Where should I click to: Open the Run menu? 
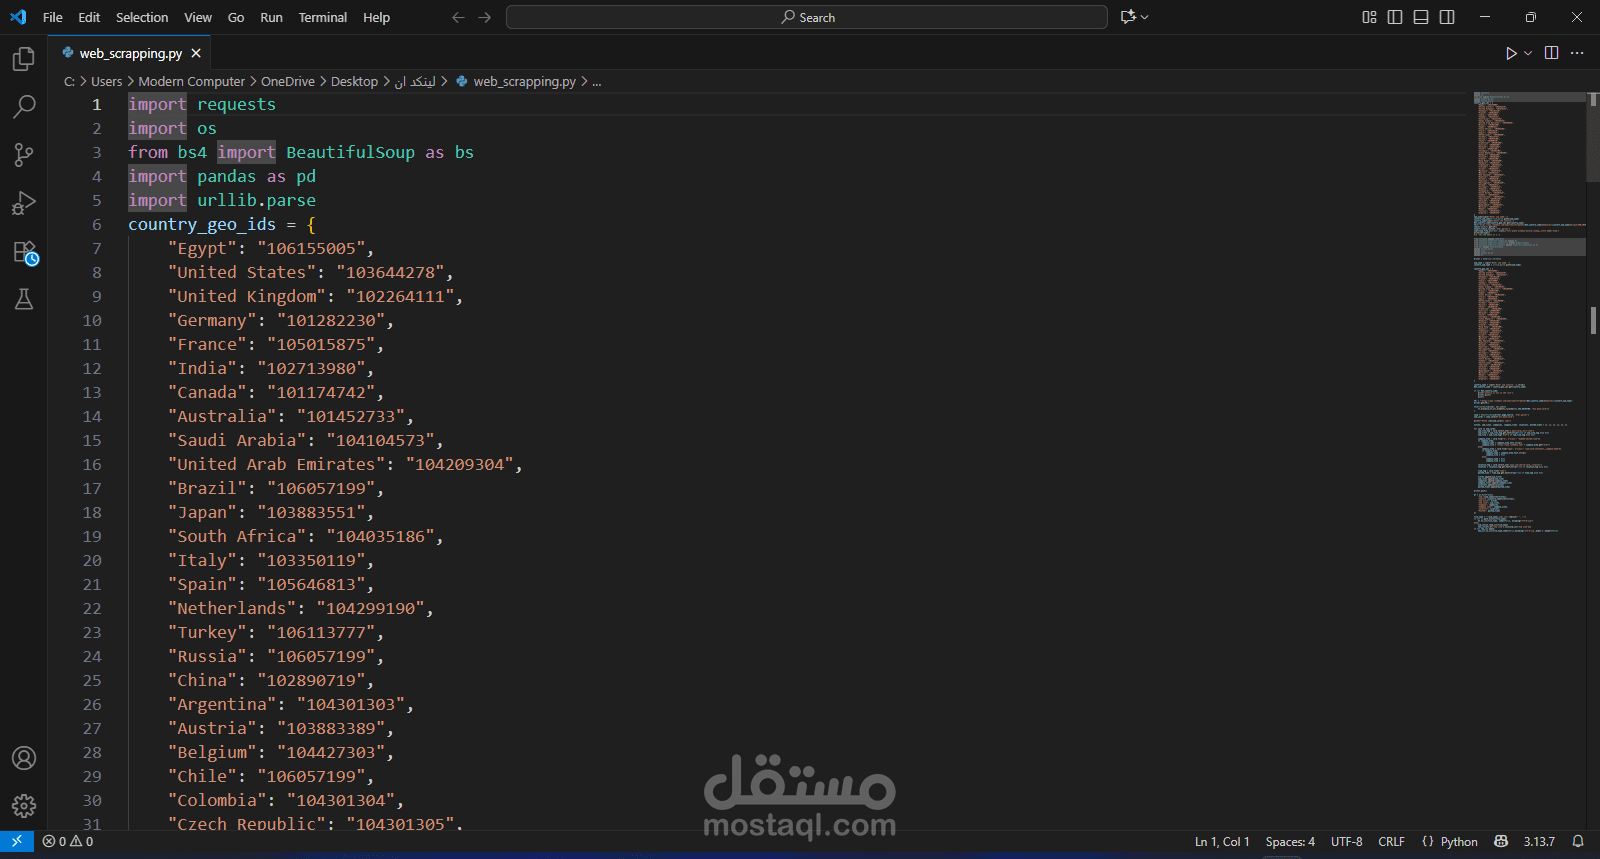[x=271, y=17]
